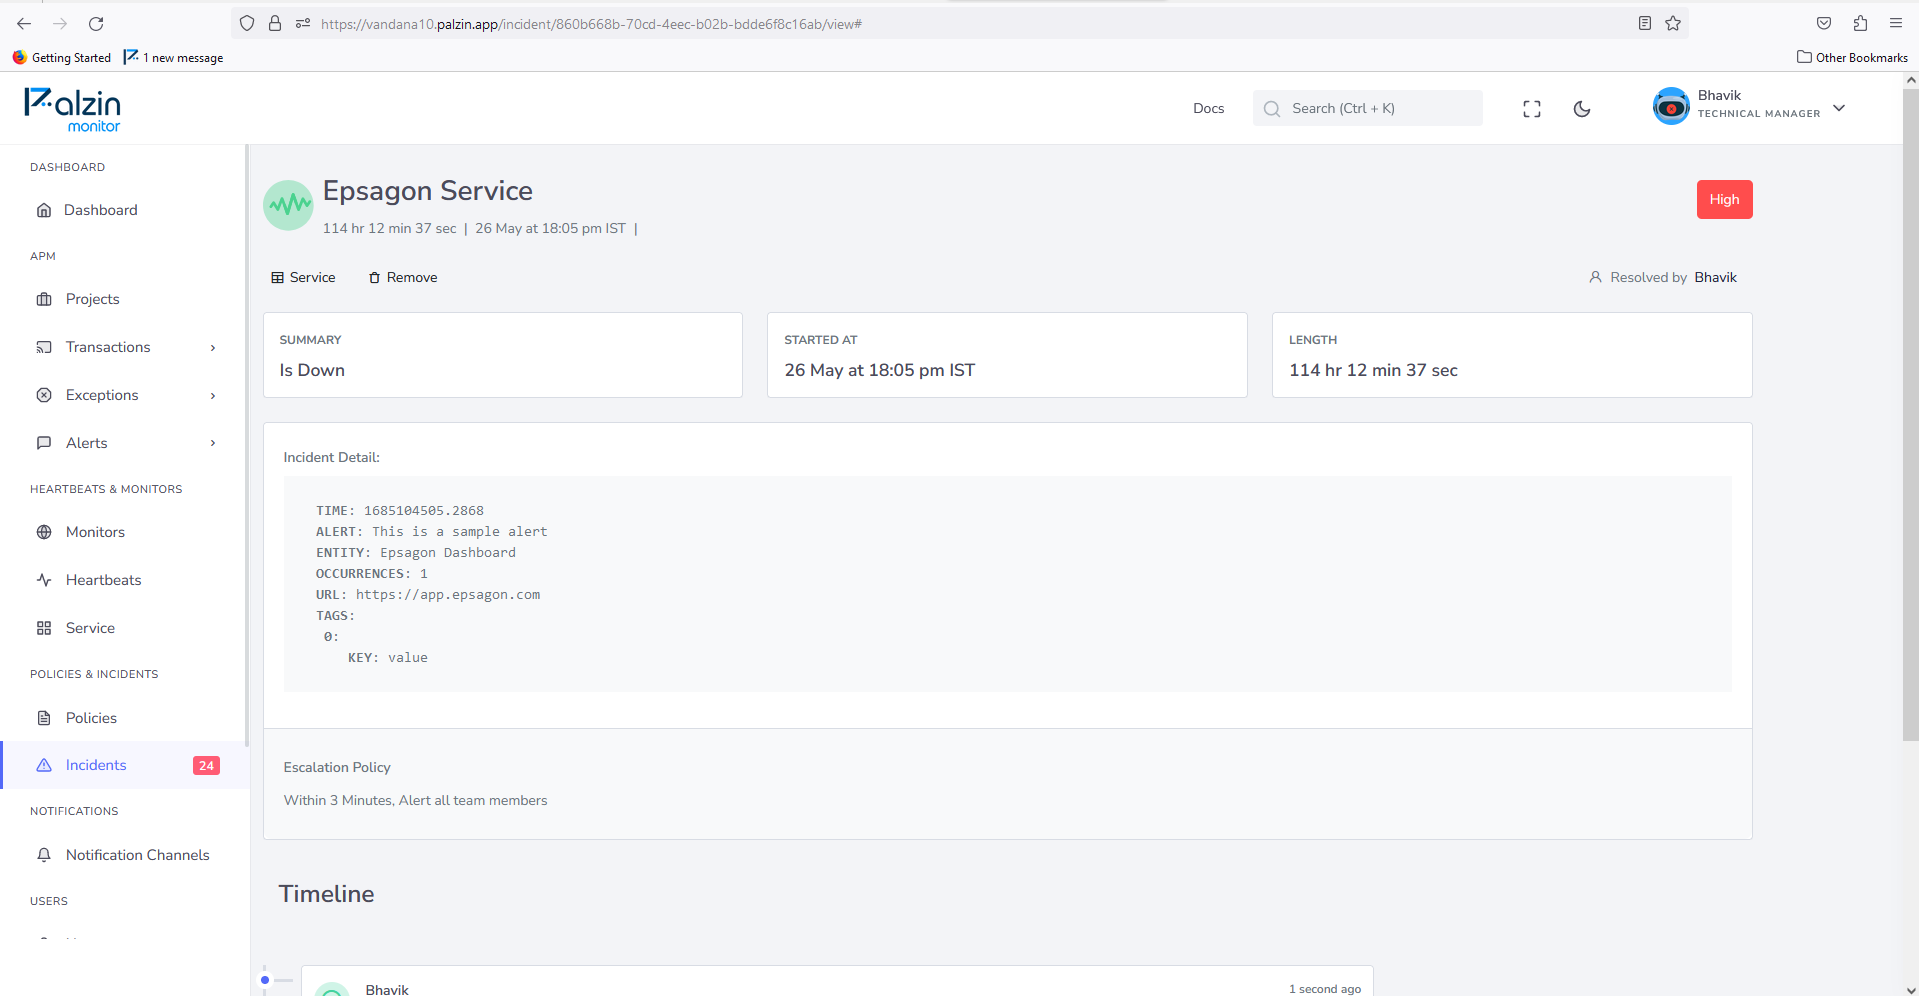Click the 1 new message bookmark
This screenshot has height=996, width=1919.
click(174, 58)
